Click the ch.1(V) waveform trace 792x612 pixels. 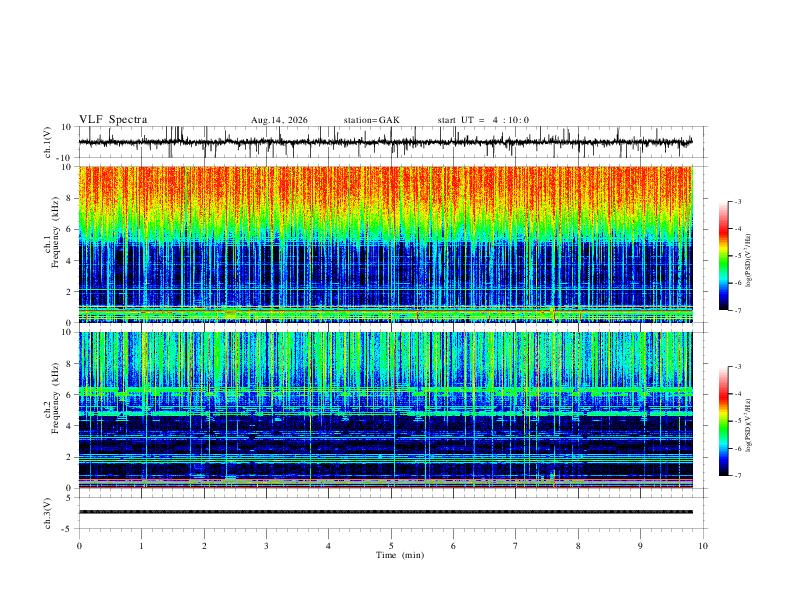385,142
